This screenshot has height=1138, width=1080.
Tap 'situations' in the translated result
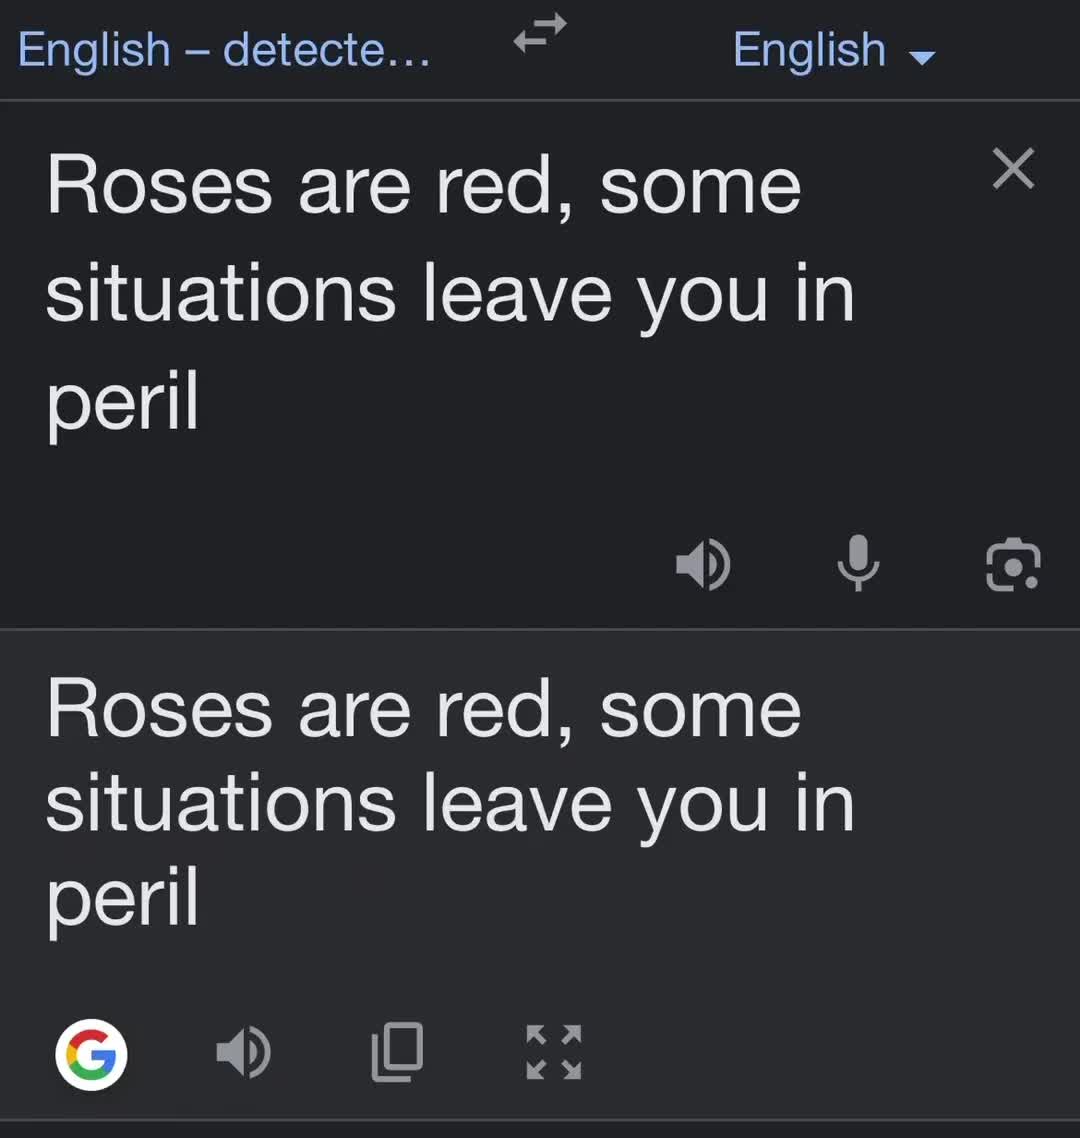coord(221,804)
